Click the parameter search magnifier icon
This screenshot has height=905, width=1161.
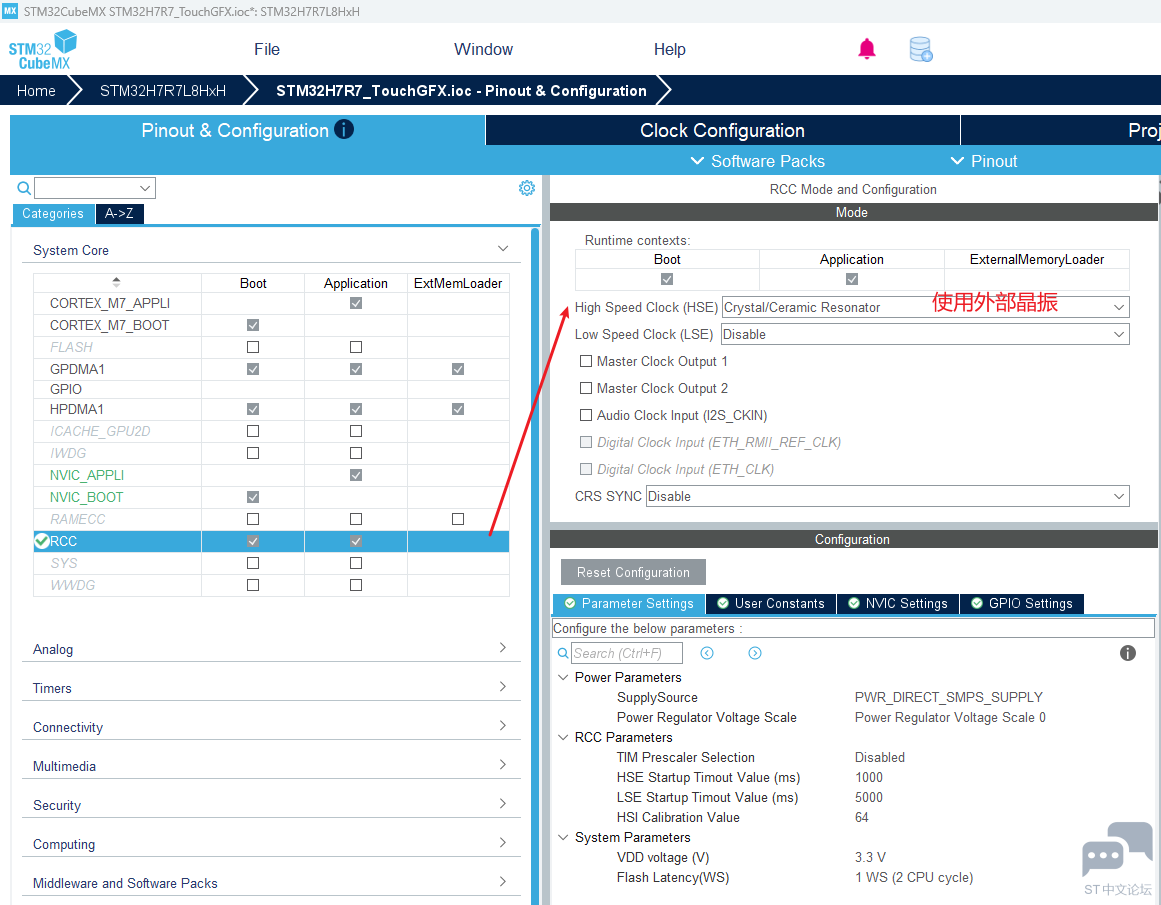click(x=563, y=653)
